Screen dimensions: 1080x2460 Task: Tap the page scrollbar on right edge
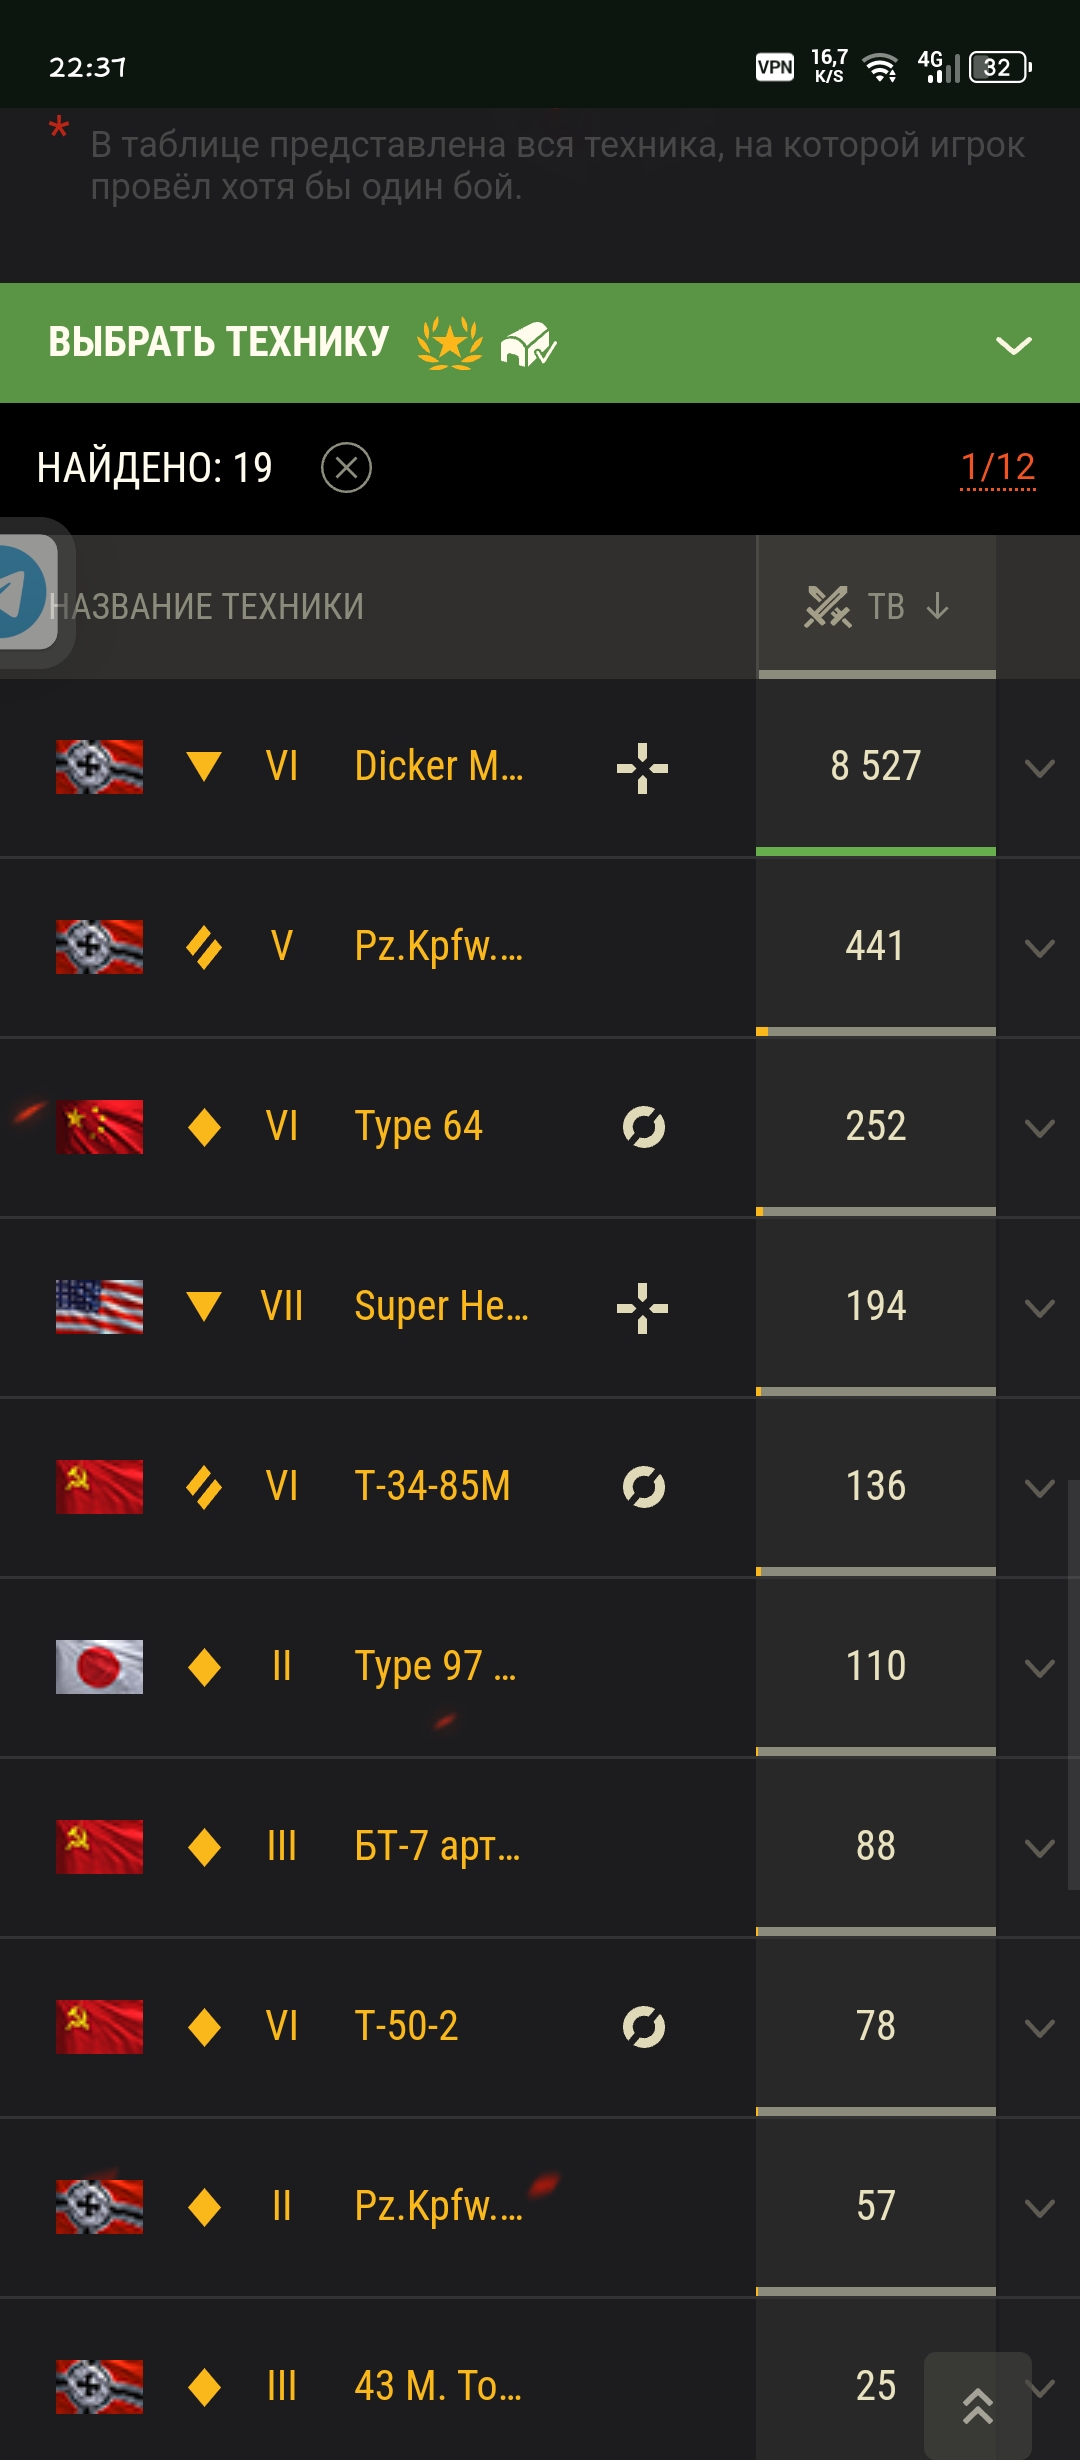1073,1685
